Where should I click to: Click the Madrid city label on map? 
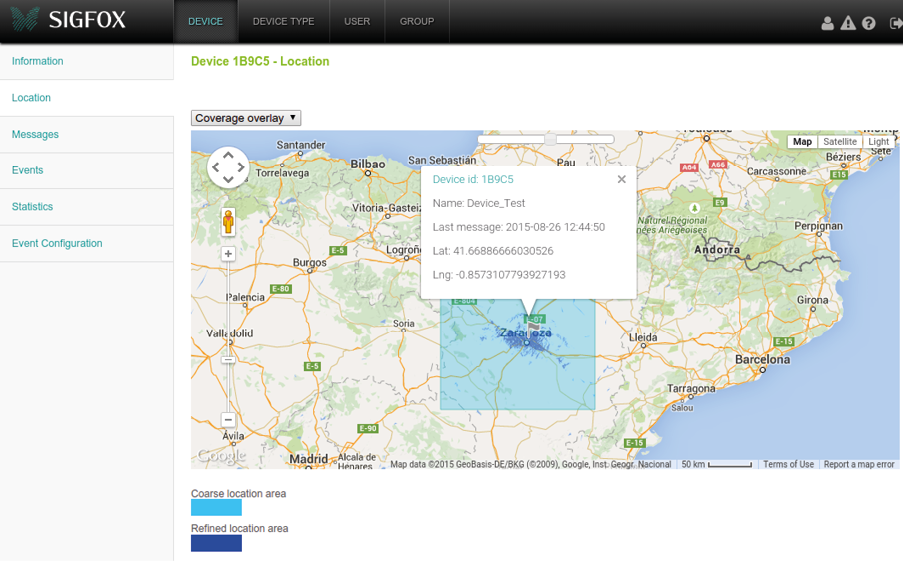(x=309, y=459)
